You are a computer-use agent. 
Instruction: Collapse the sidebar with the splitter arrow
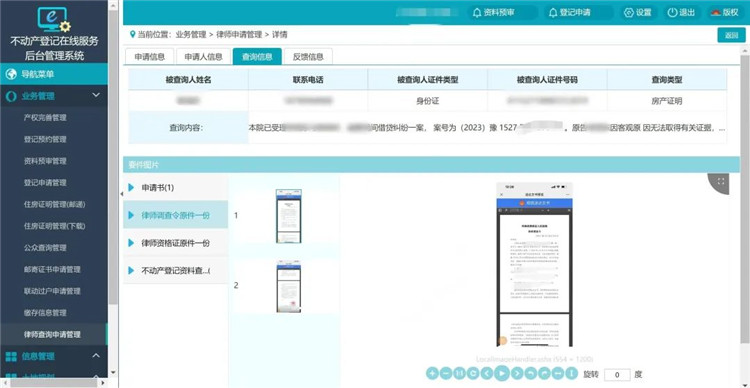pos(121,194)
